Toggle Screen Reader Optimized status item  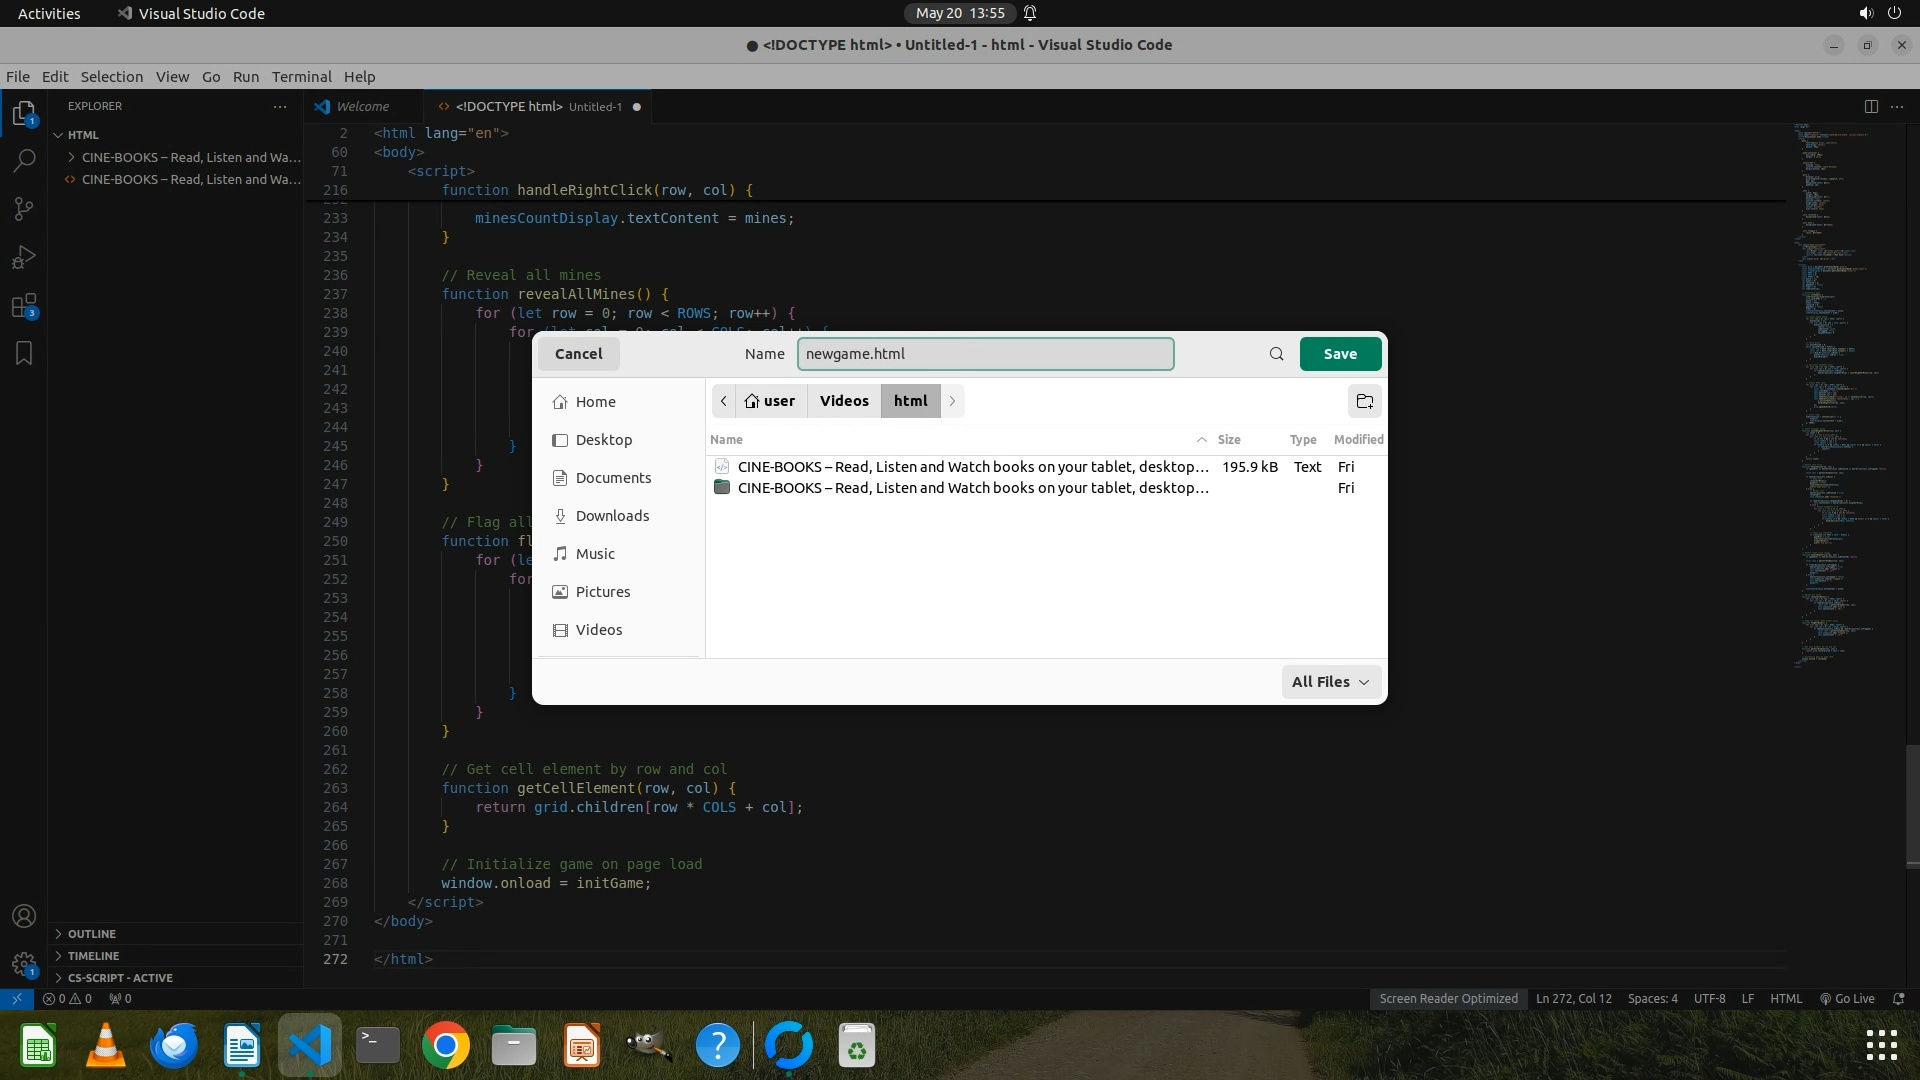1448,998
